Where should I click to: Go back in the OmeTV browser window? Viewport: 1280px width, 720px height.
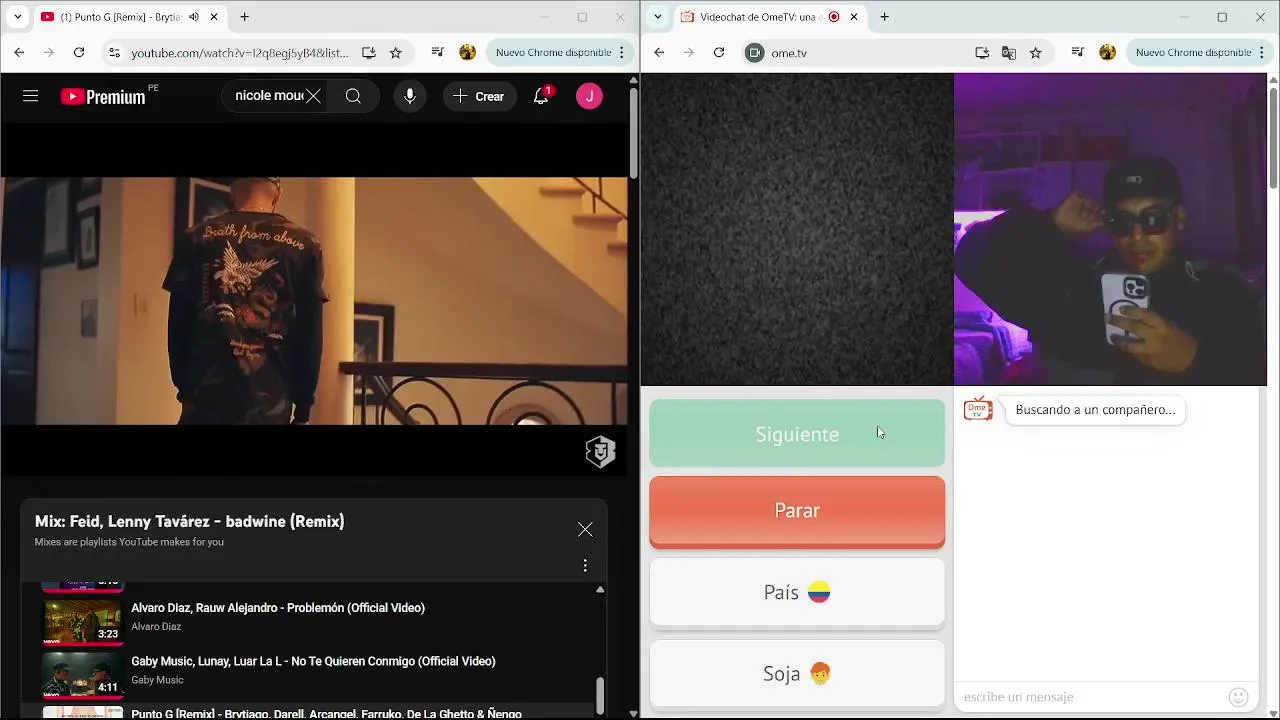click(659, 53)
